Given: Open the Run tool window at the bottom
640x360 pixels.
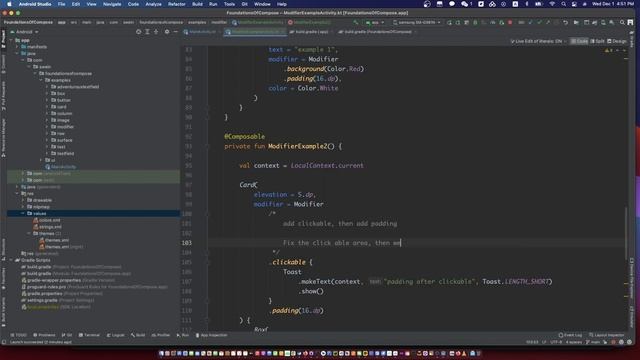Looking at the screenshot, I should coord(183,335).
